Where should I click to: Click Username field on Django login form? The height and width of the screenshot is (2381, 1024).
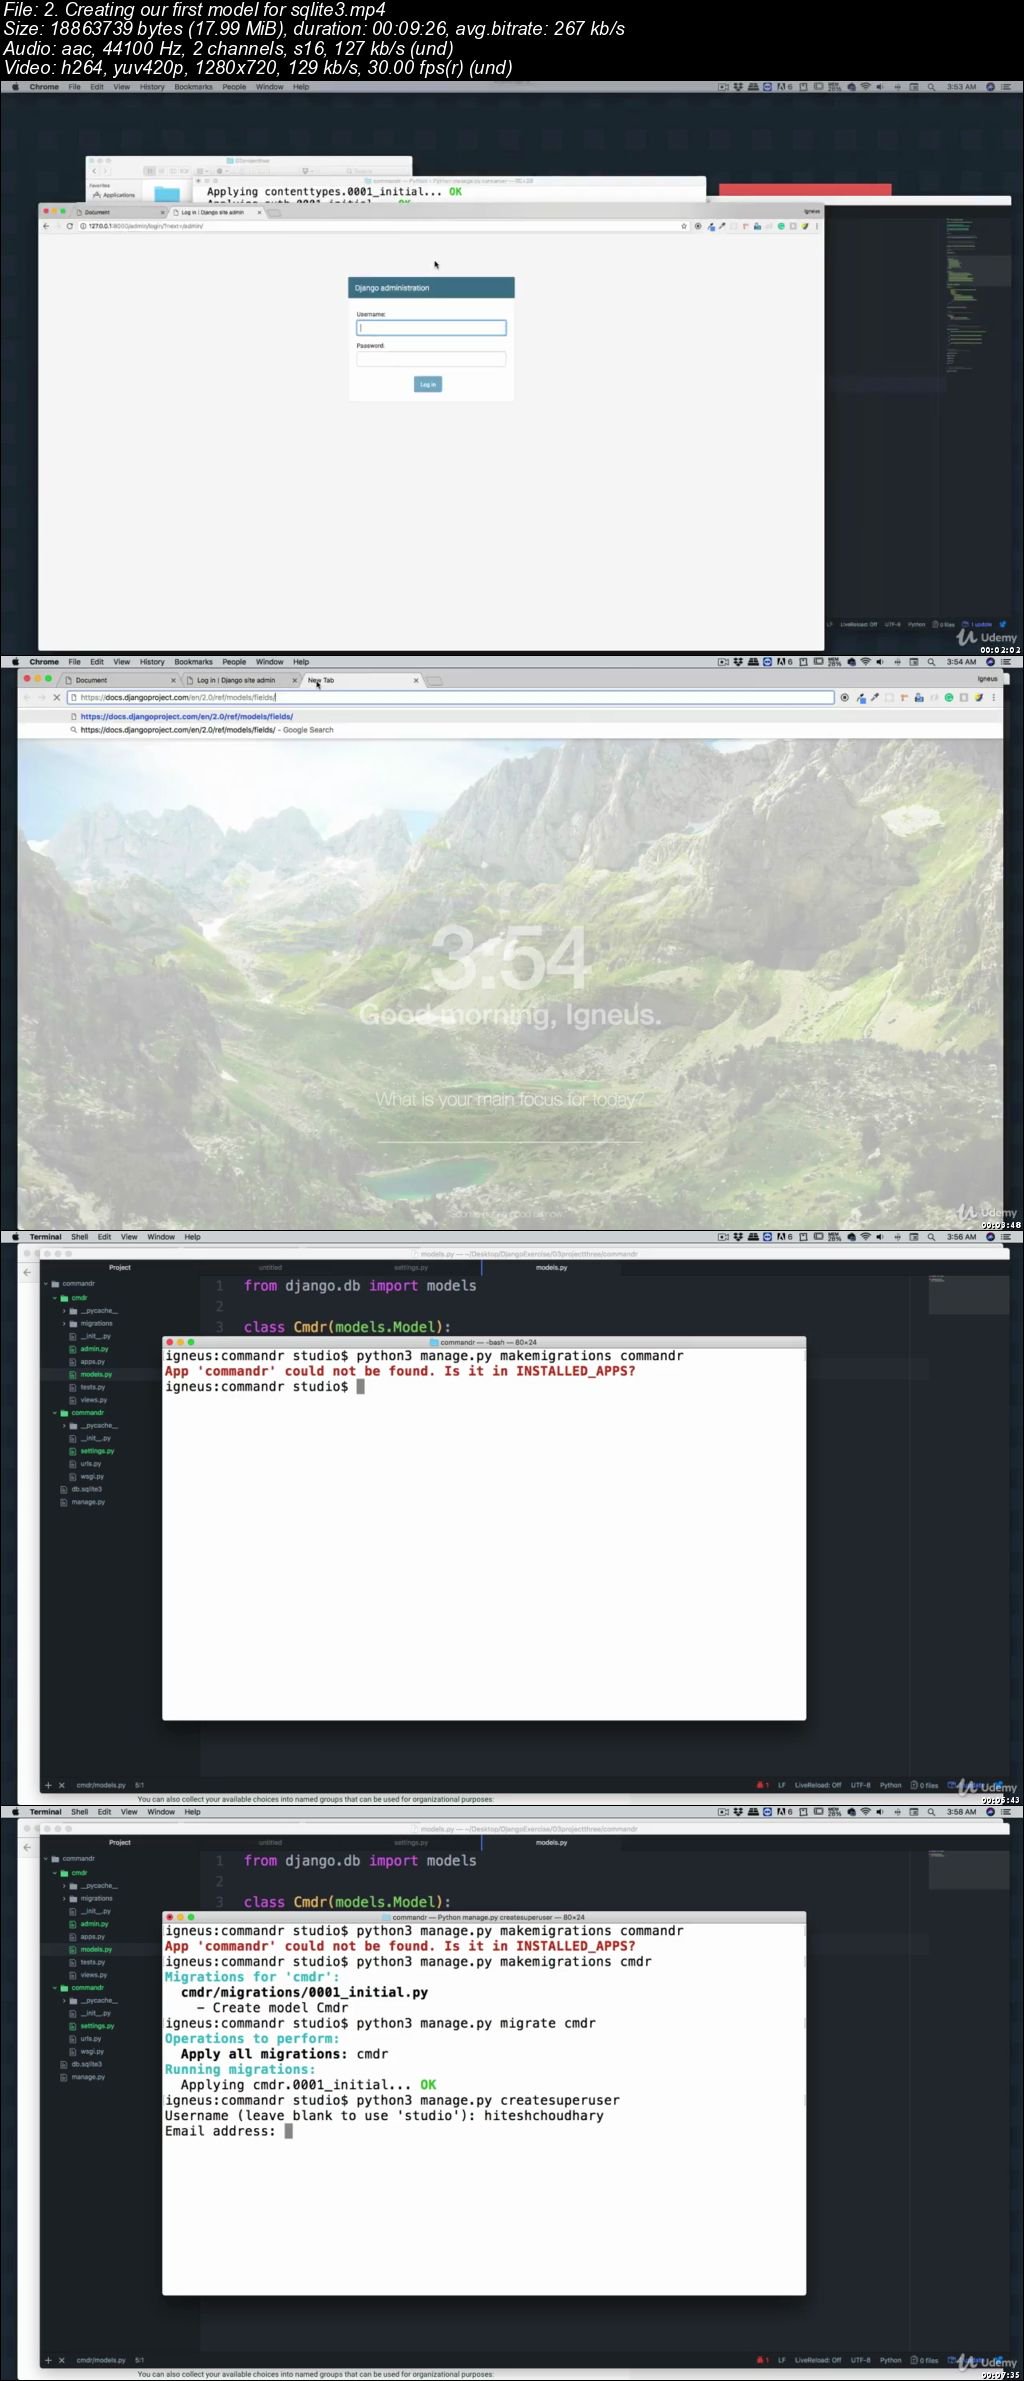click(x=431, y=327)
